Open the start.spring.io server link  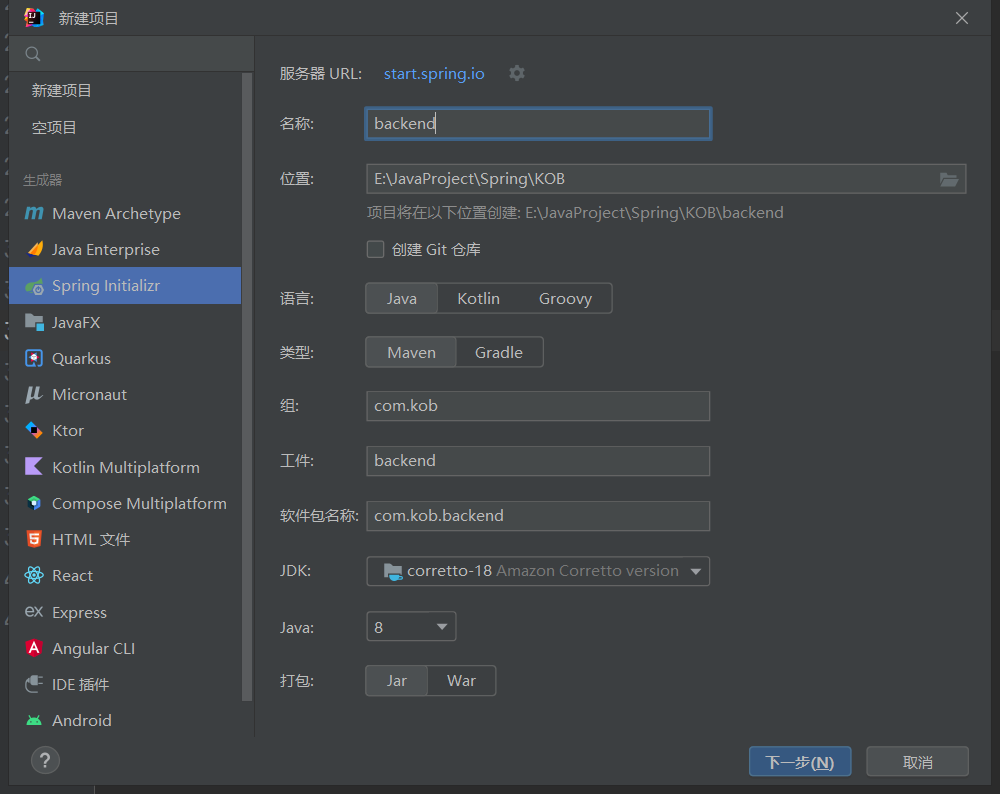coord(434,73)
